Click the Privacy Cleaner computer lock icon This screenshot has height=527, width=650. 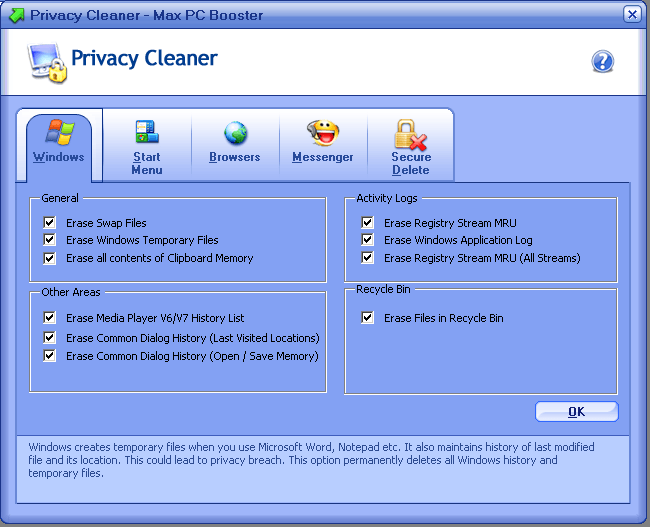tap(47, 62)
